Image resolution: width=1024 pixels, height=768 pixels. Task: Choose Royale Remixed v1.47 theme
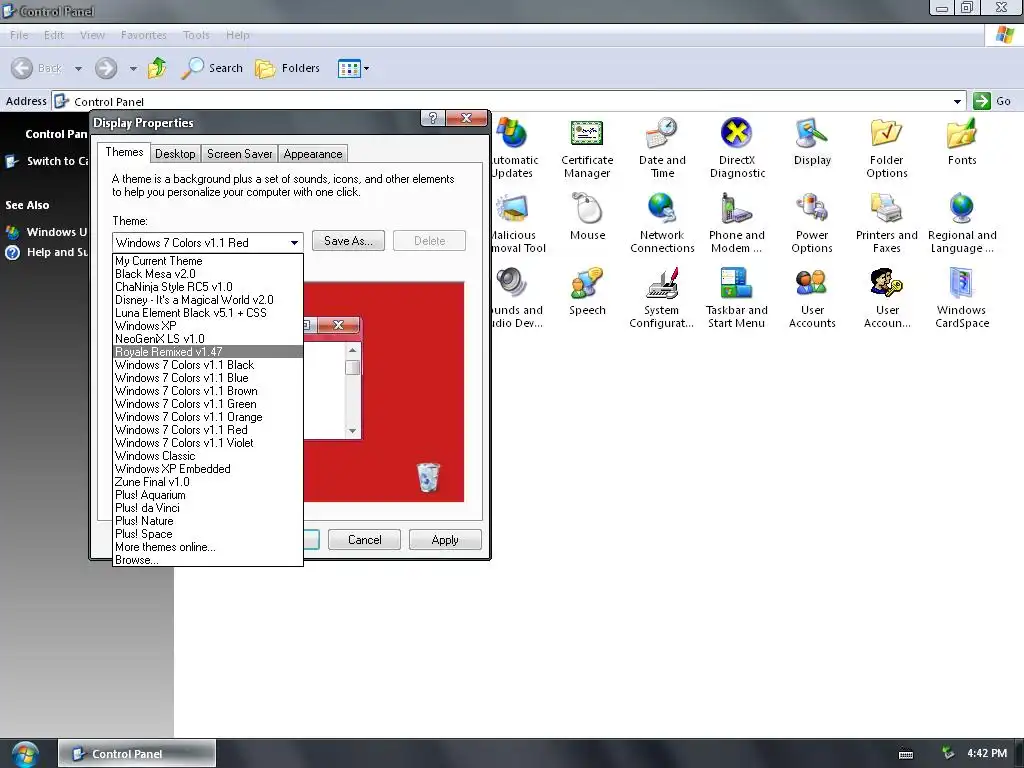pos(208,351)
